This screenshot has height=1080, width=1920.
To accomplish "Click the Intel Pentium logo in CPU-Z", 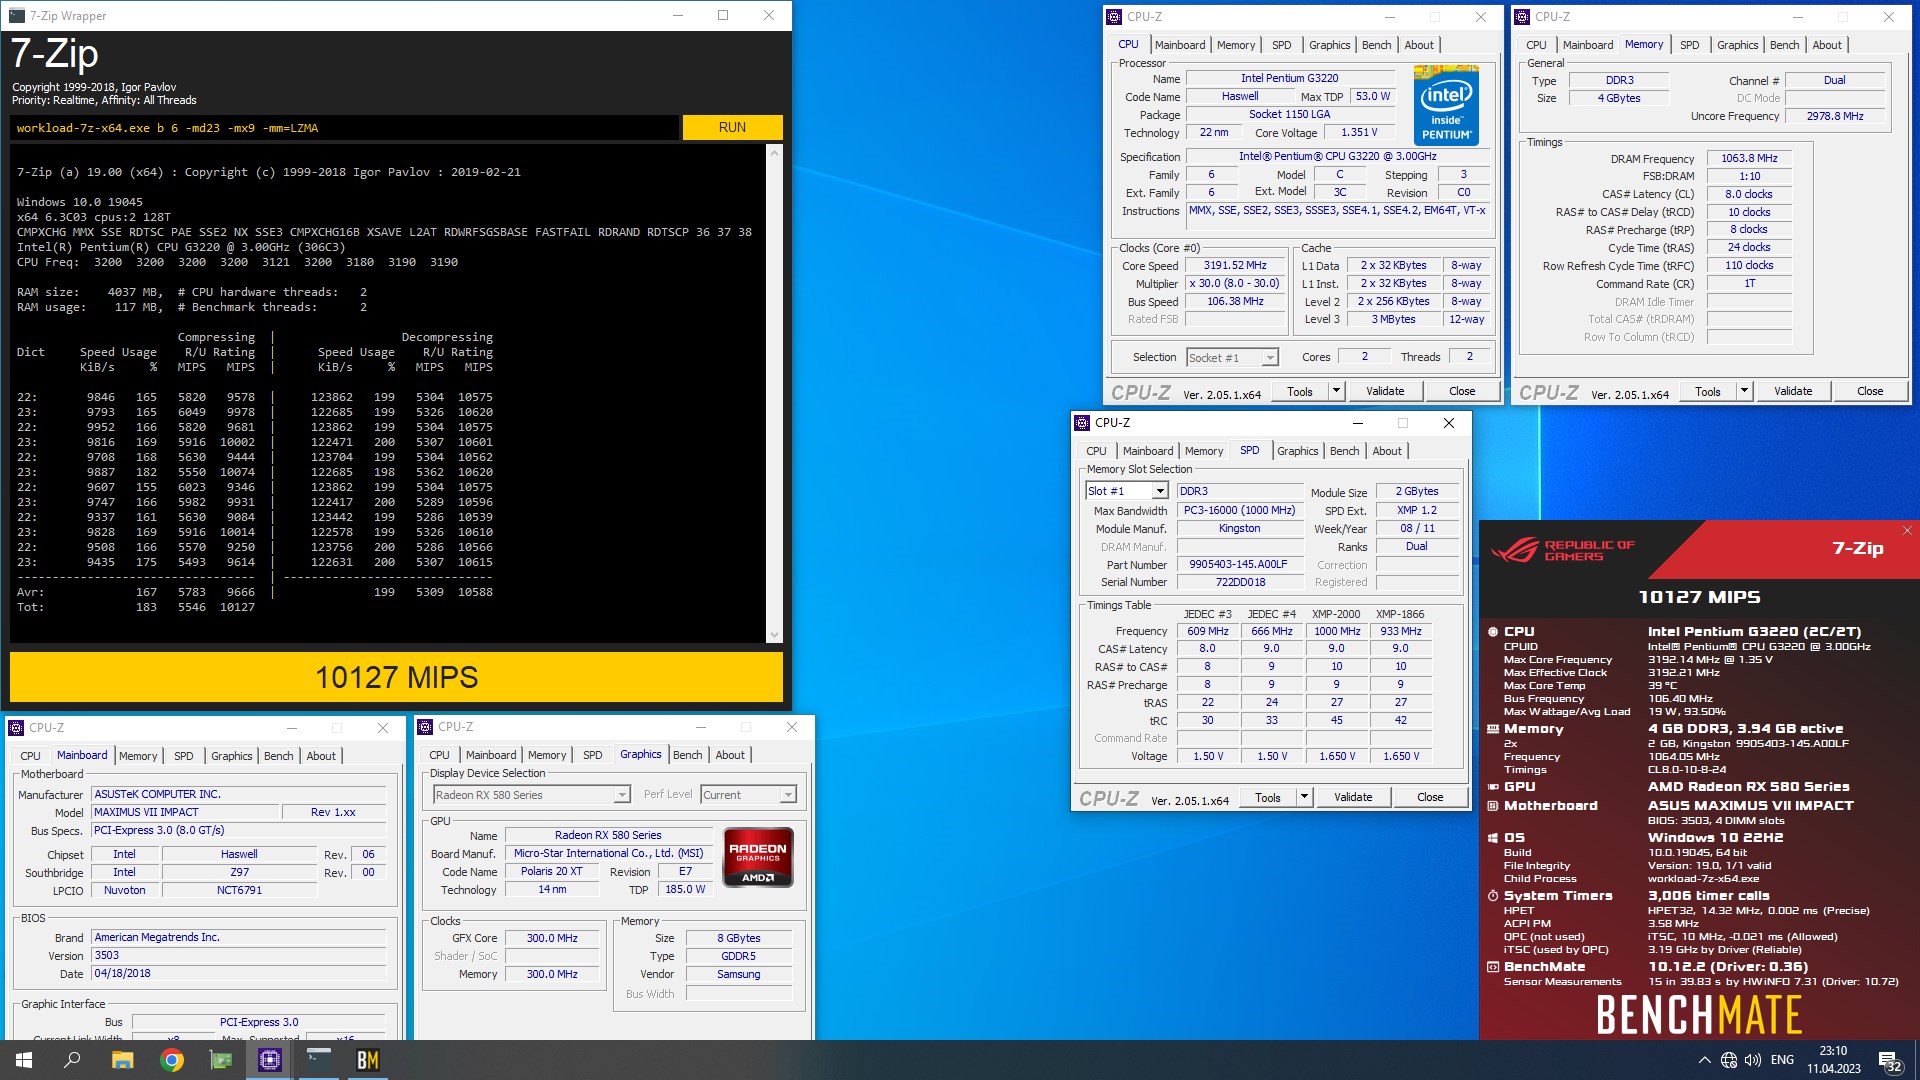I will click(1446, 106).
